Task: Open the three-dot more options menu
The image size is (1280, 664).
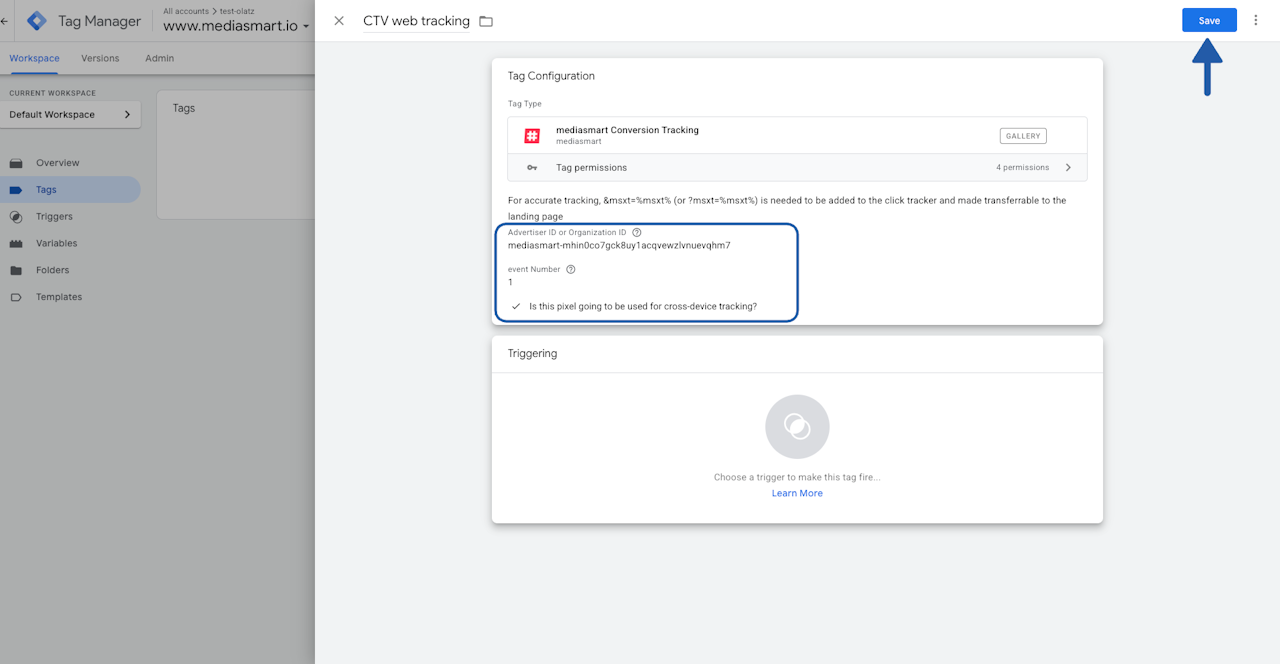Action: tap(1256, 21)
